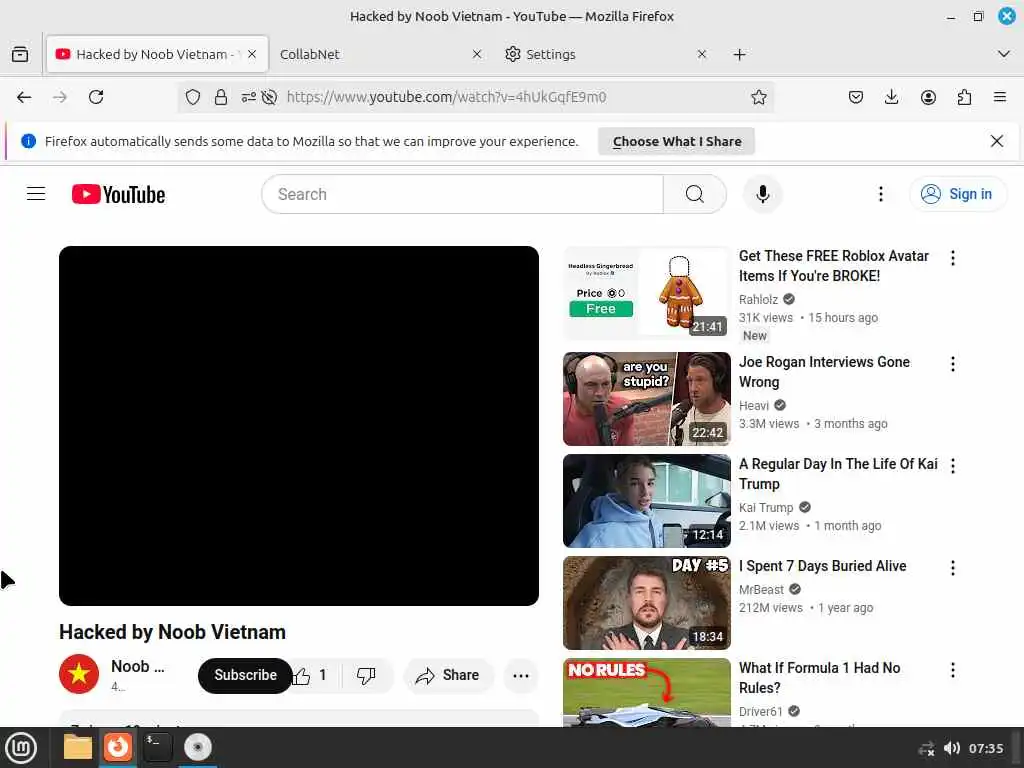1024x768 pixels.
Task: Open the Noob channel avatar
Action: pos(79,673)
